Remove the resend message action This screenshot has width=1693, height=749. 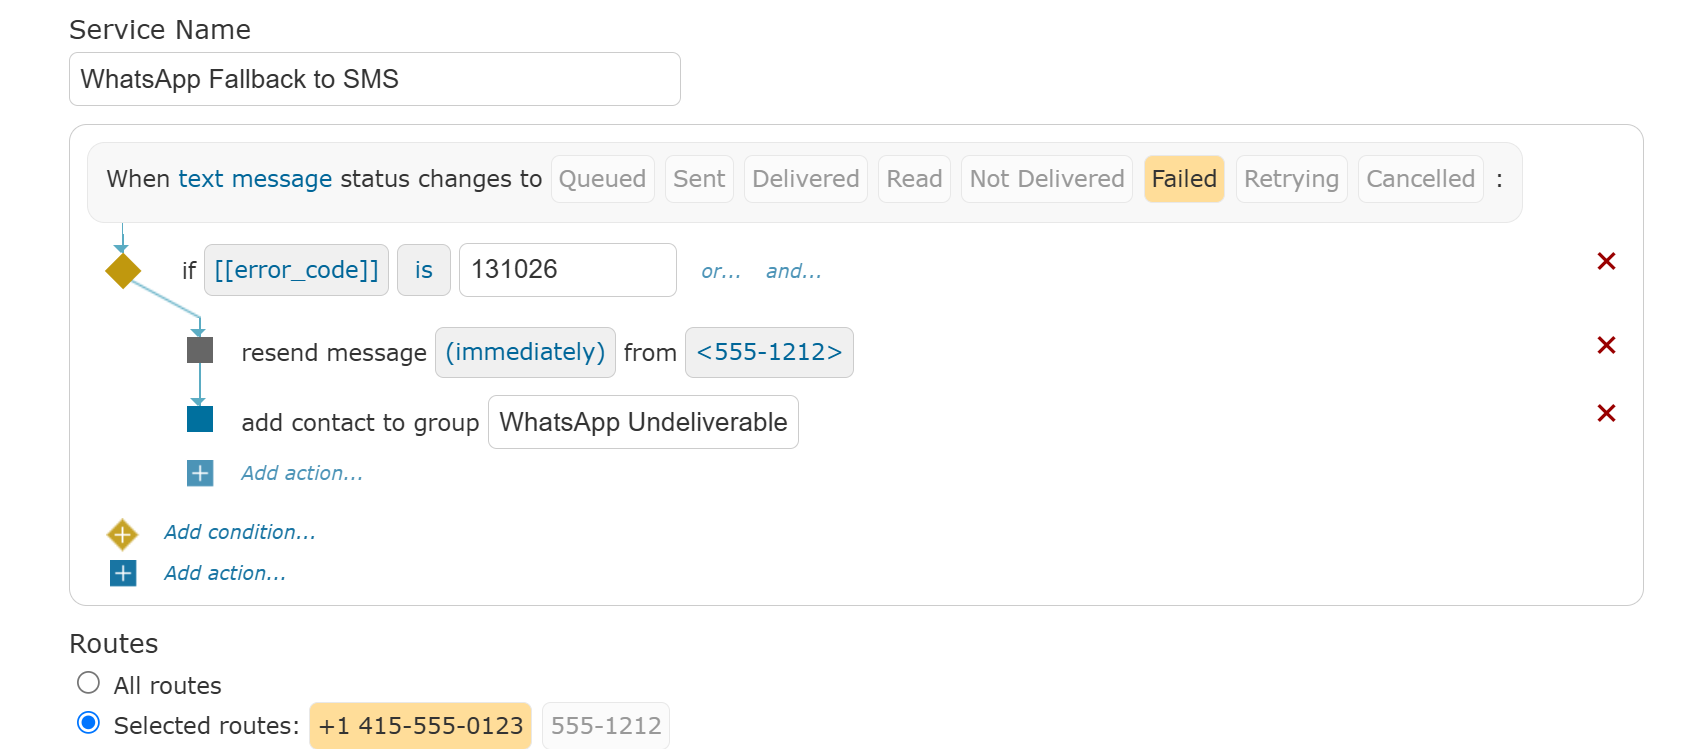(1606, 345)
